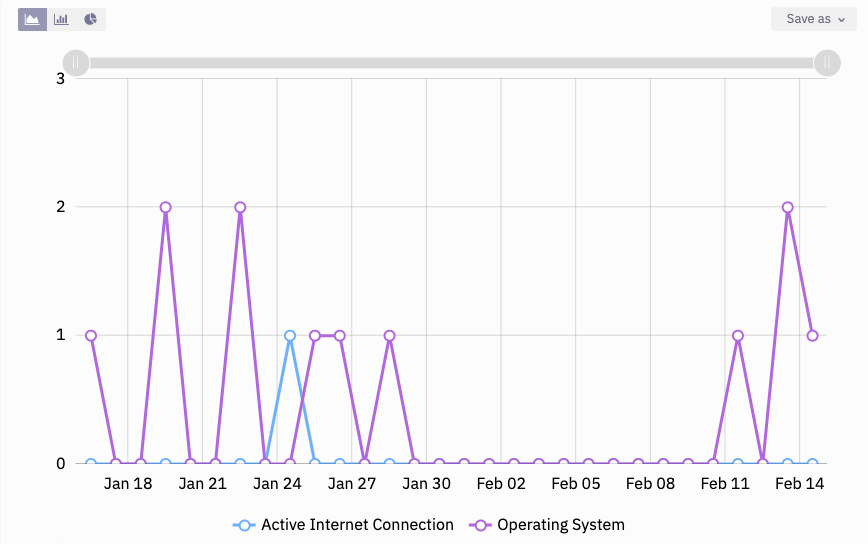Image resolution: width=868 pixels, height=544 pixels.
Task: Click the last Operating System data point
Action: [813, 336]
